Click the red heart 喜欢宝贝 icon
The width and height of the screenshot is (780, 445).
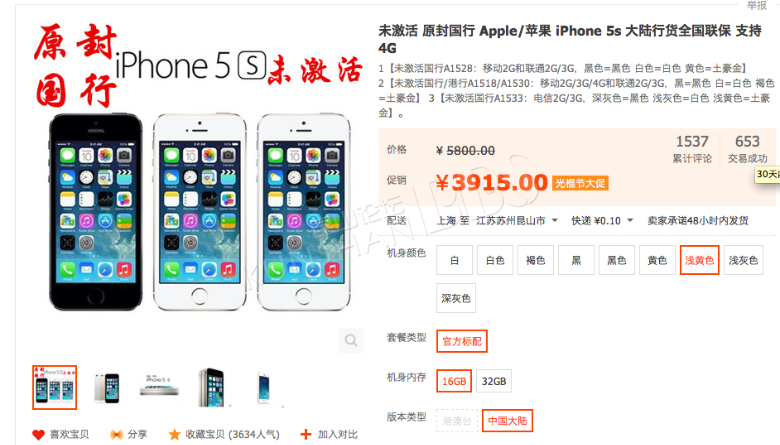coord(39,435)
